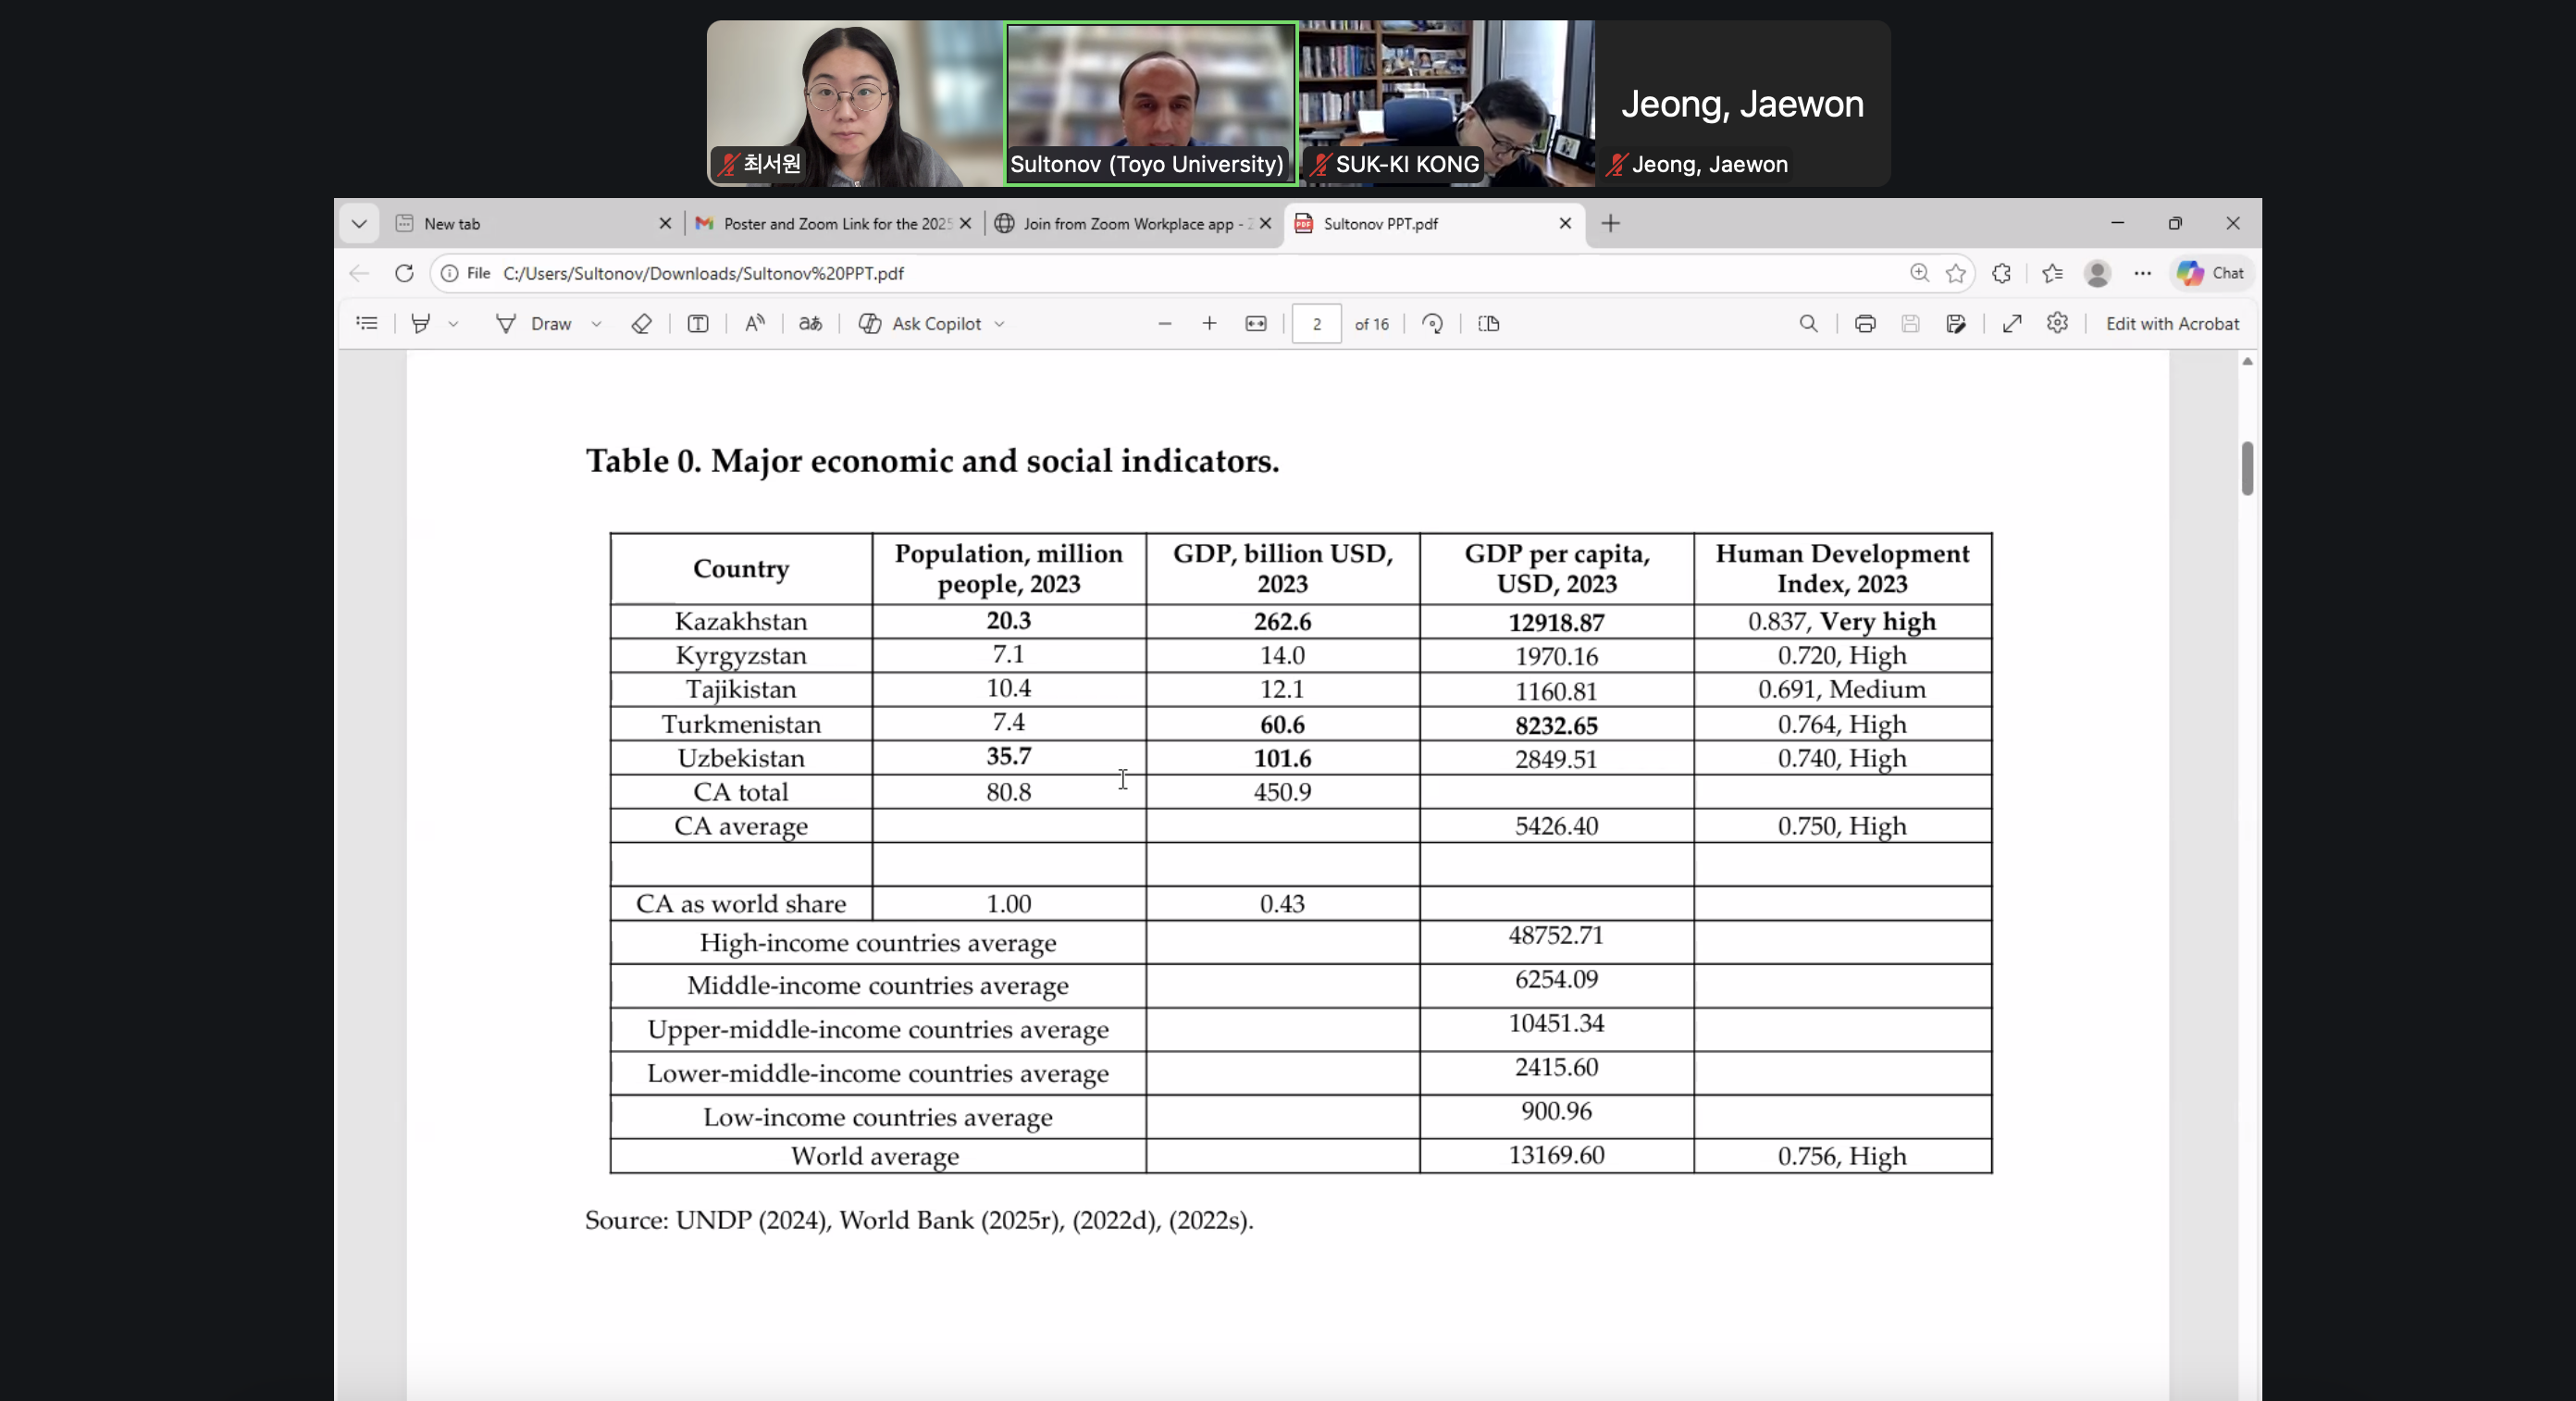Open Find in PDF search

(1808, 324)
